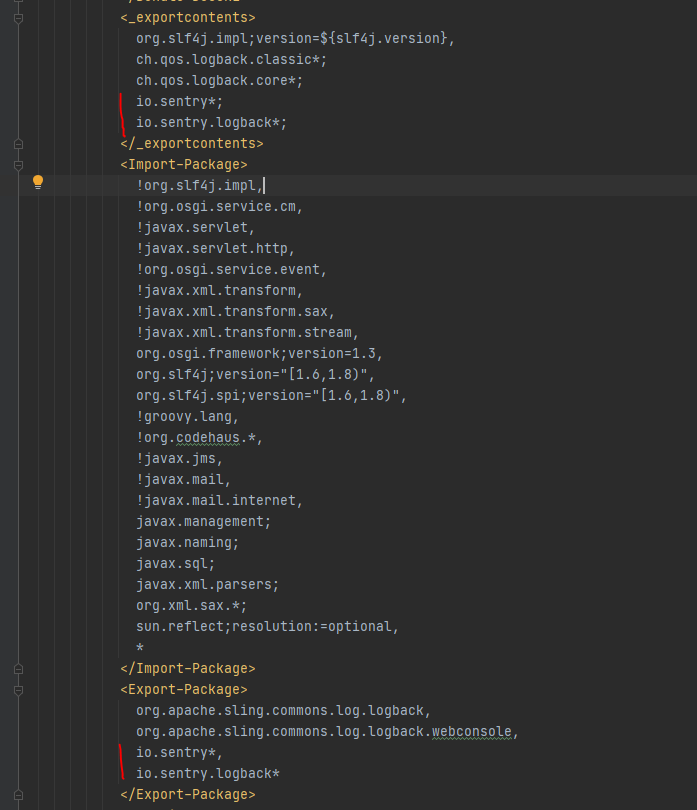Click the underlined word 'webconsole' in Export-Package

pos(472,731)
